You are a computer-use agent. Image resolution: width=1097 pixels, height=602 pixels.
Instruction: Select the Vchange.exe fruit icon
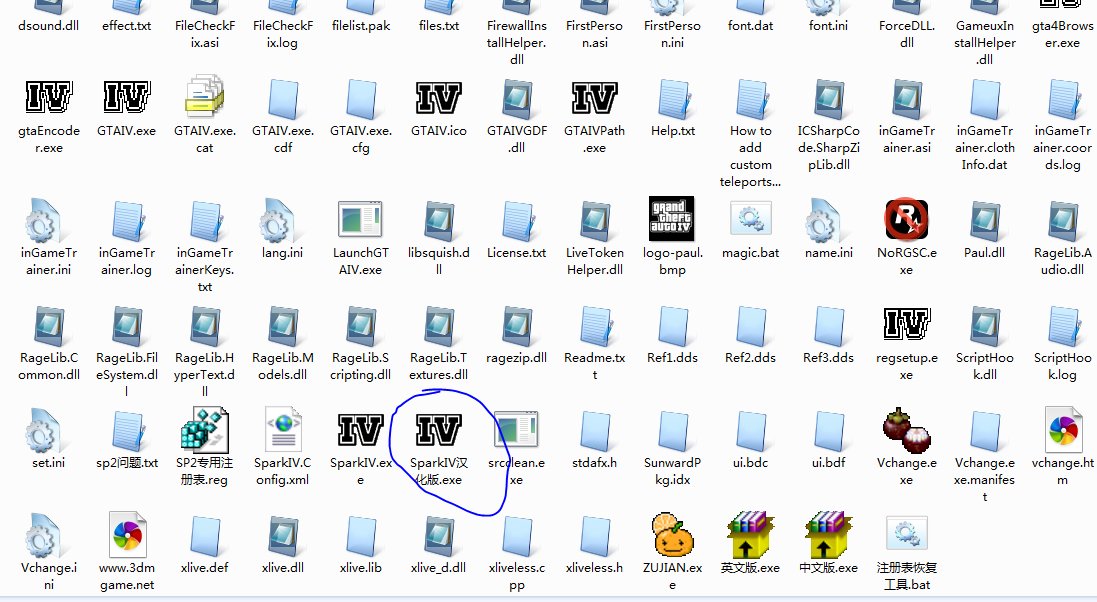[907, 430]
